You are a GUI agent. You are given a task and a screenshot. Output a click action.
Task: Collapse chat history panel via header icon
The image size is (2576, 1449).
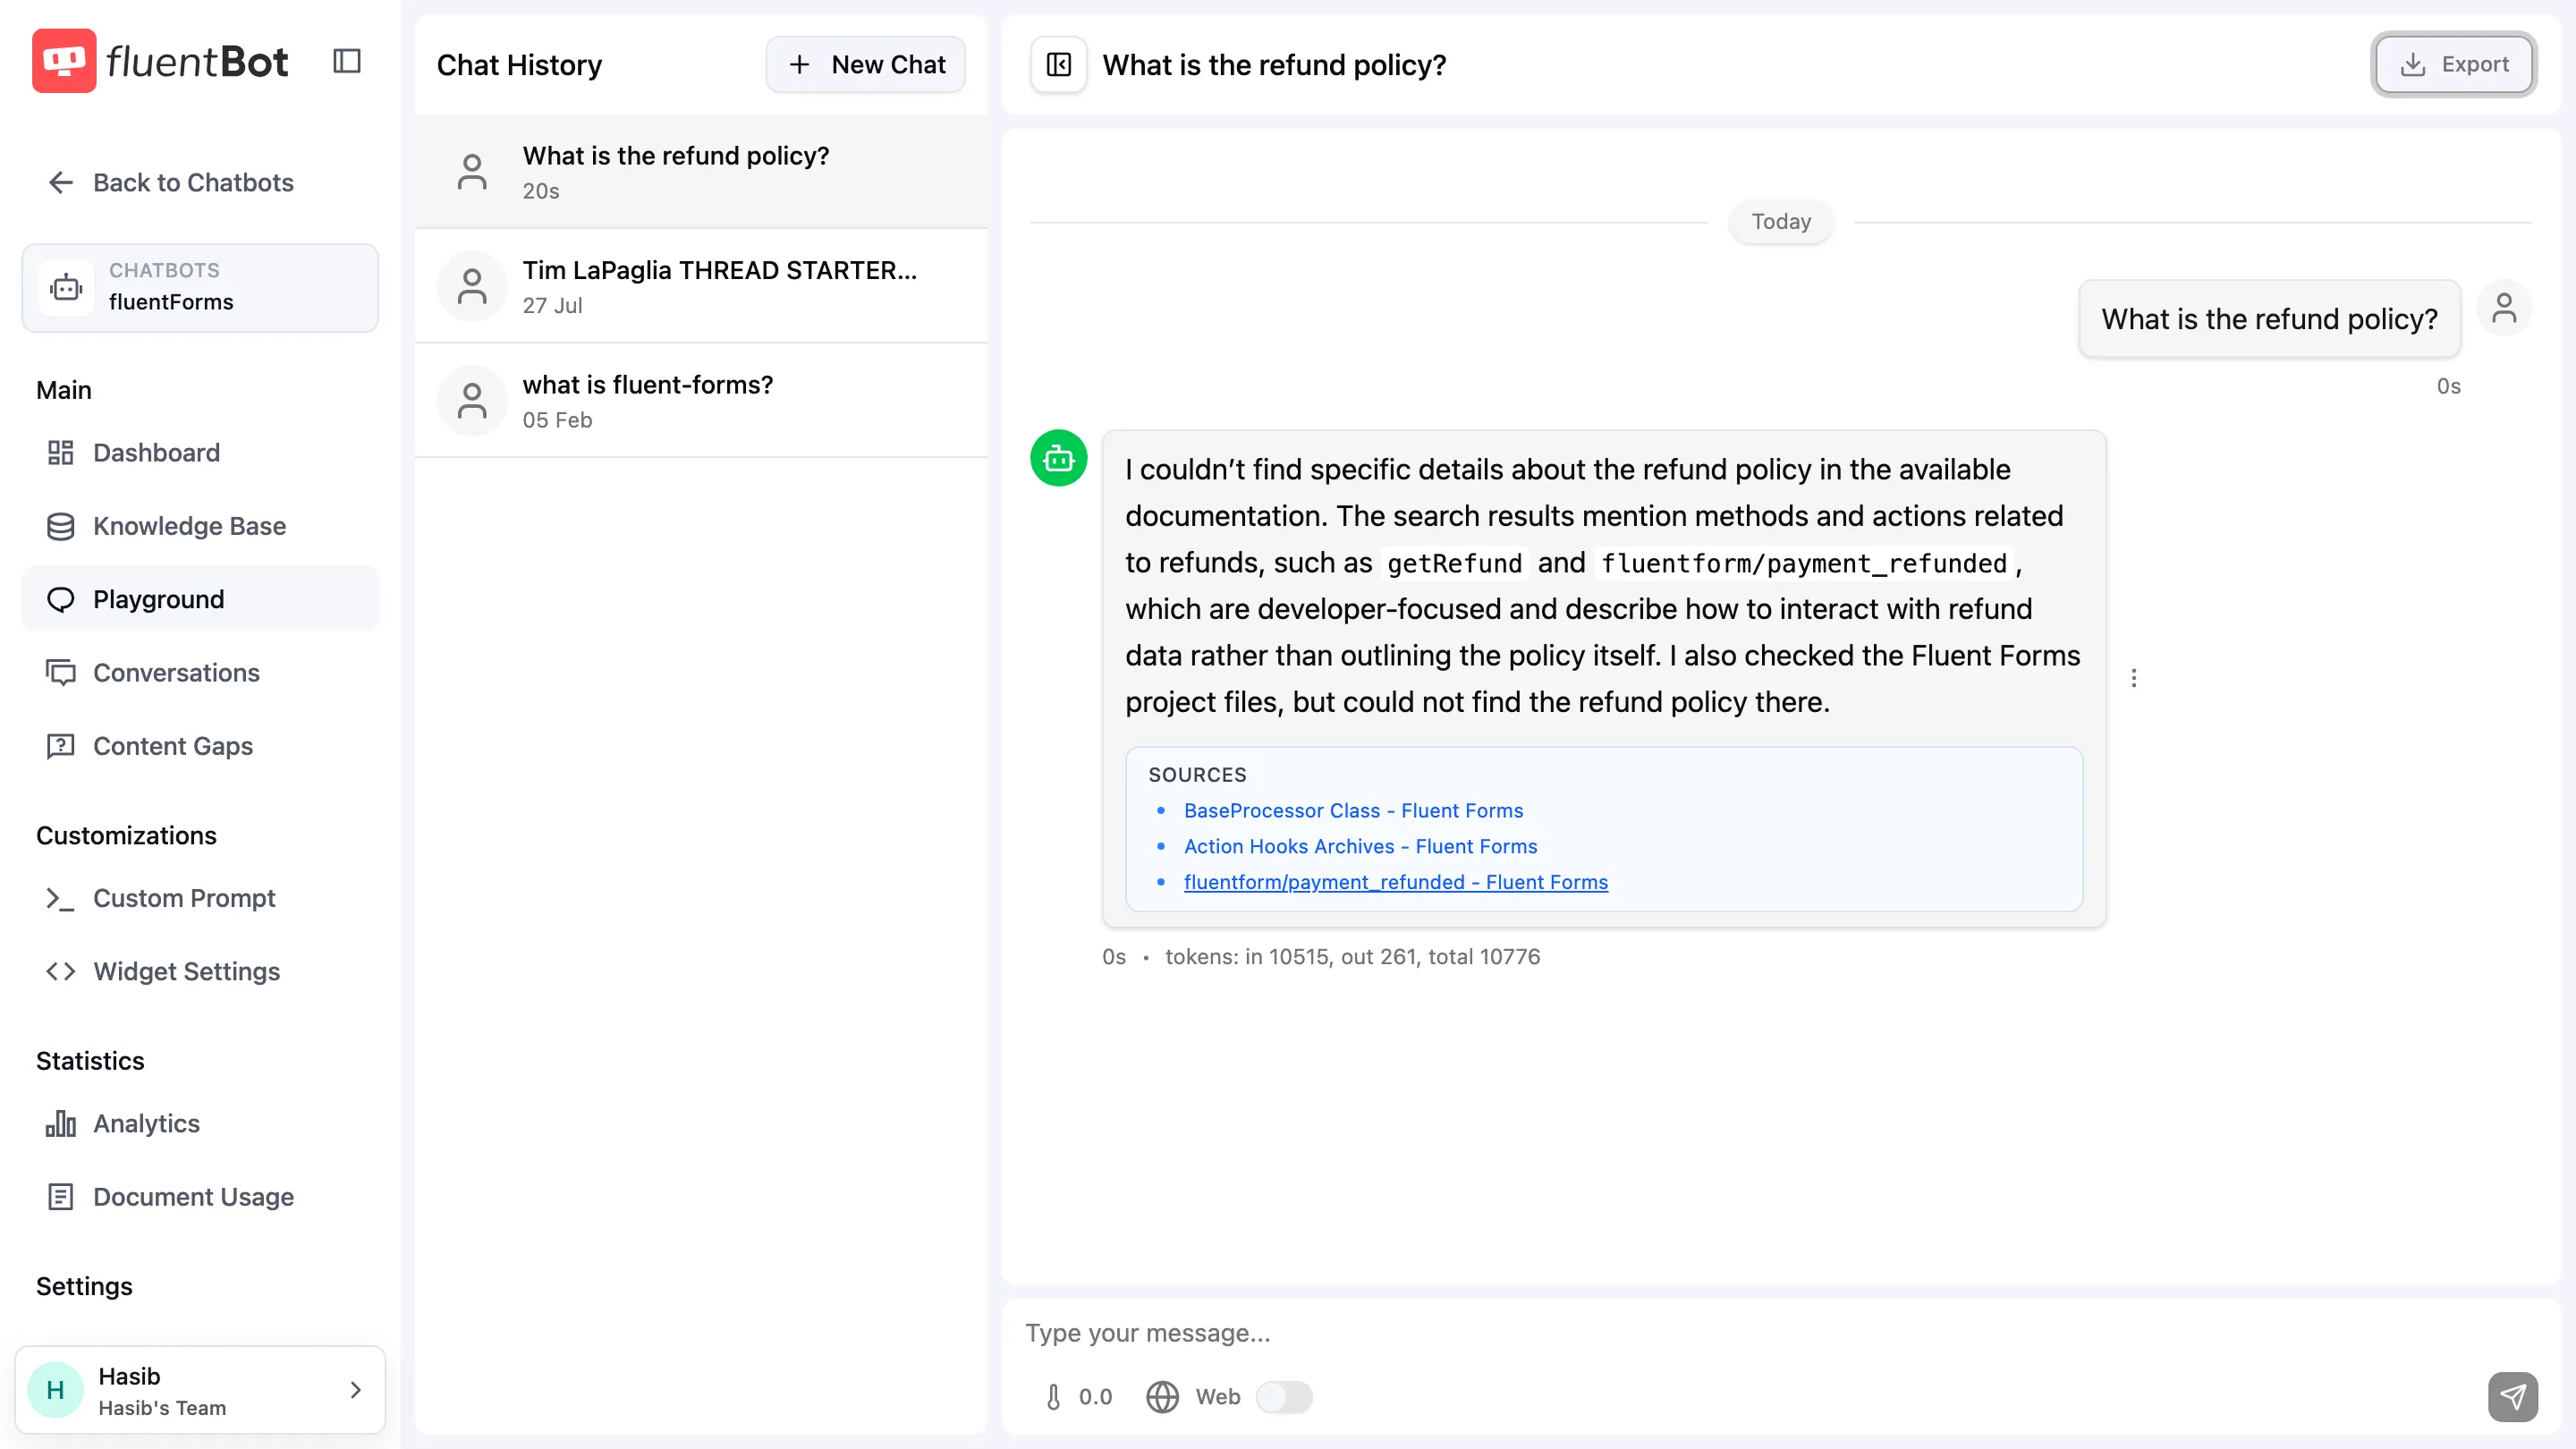pyautogui.click(x=1058, y=65)
